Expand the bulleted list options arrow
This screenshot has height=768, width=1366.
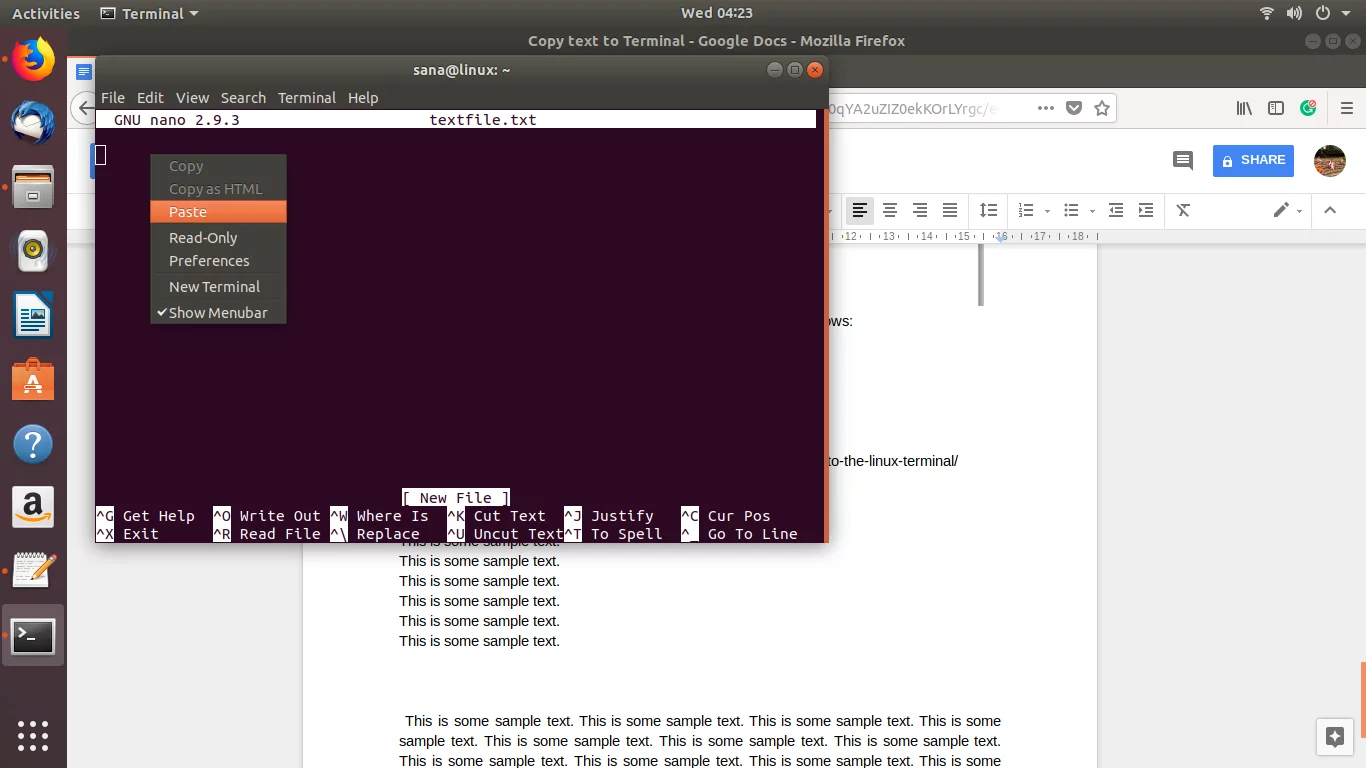point(1092,211)
